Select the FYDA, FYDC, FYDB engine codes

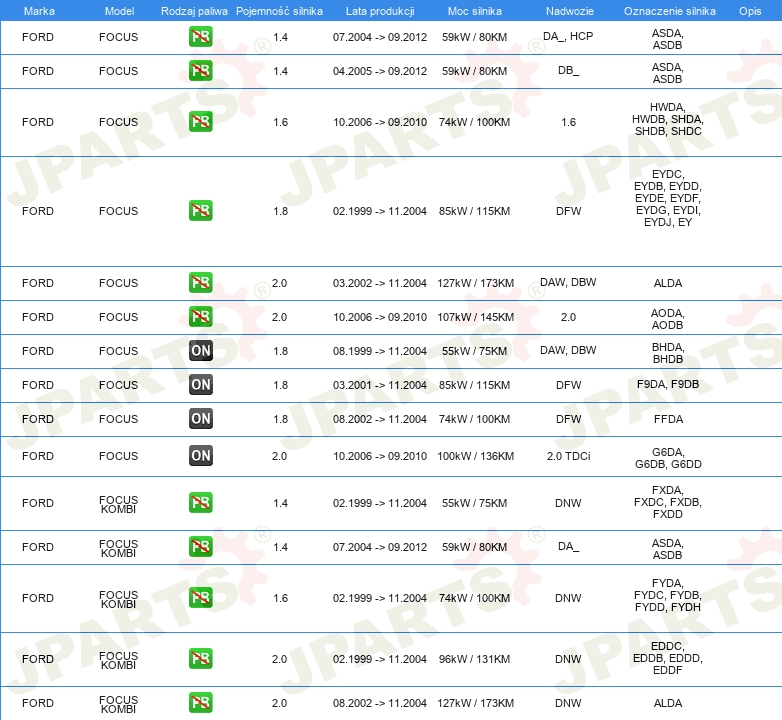click(x=668, y=595)
